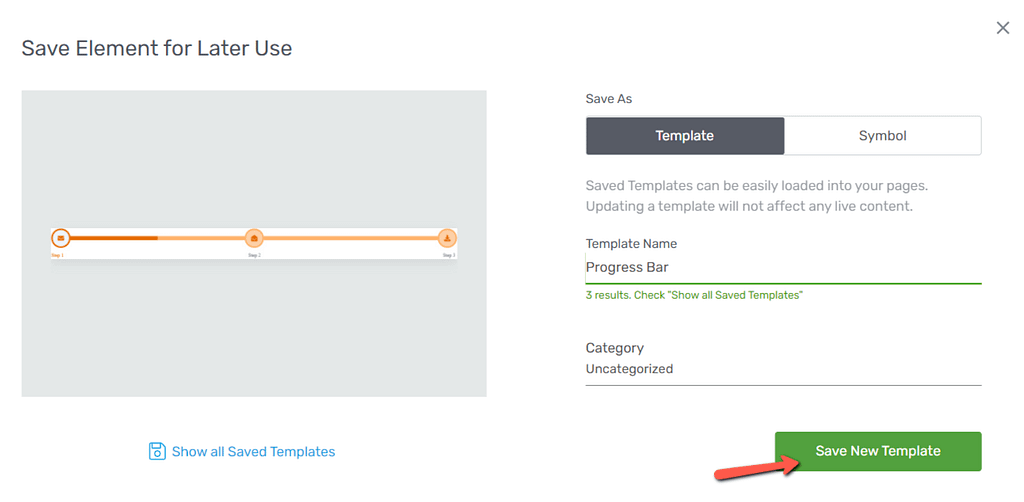Open Show all Saved Templates link
The width and height of the screenshot is (1024, 502).
coord(253,452)
